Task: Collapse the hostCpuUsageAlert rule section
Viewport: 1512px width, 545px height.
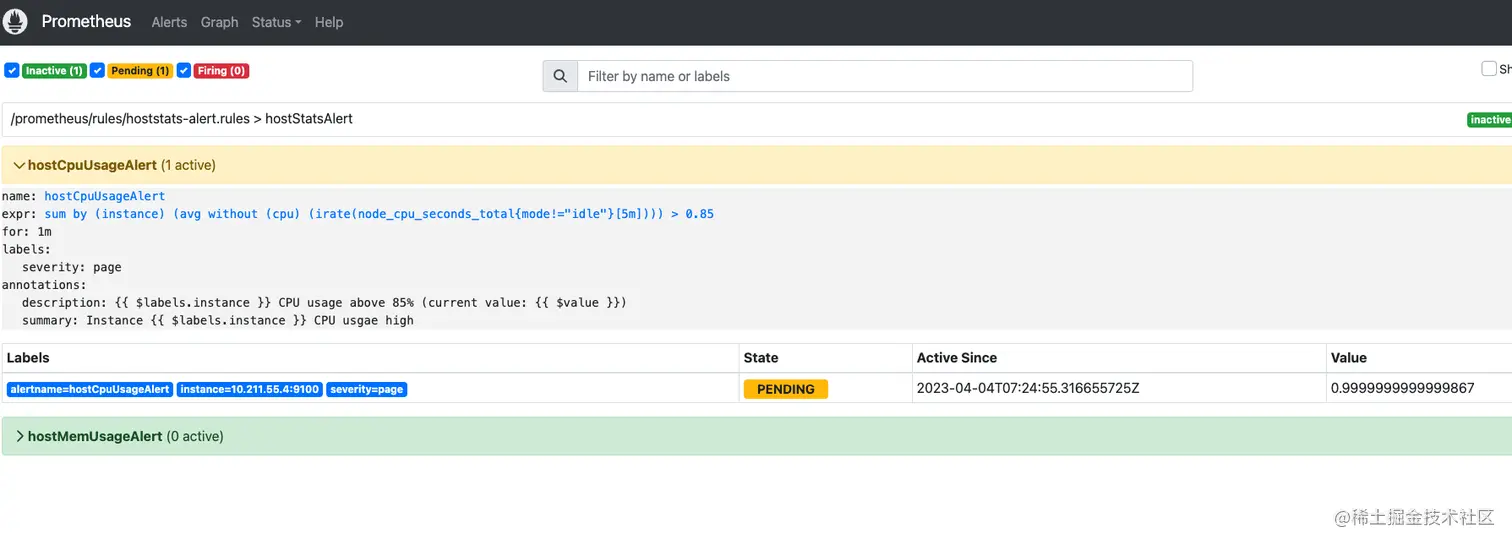Action: pyautogui.click(x=20, y=165)
